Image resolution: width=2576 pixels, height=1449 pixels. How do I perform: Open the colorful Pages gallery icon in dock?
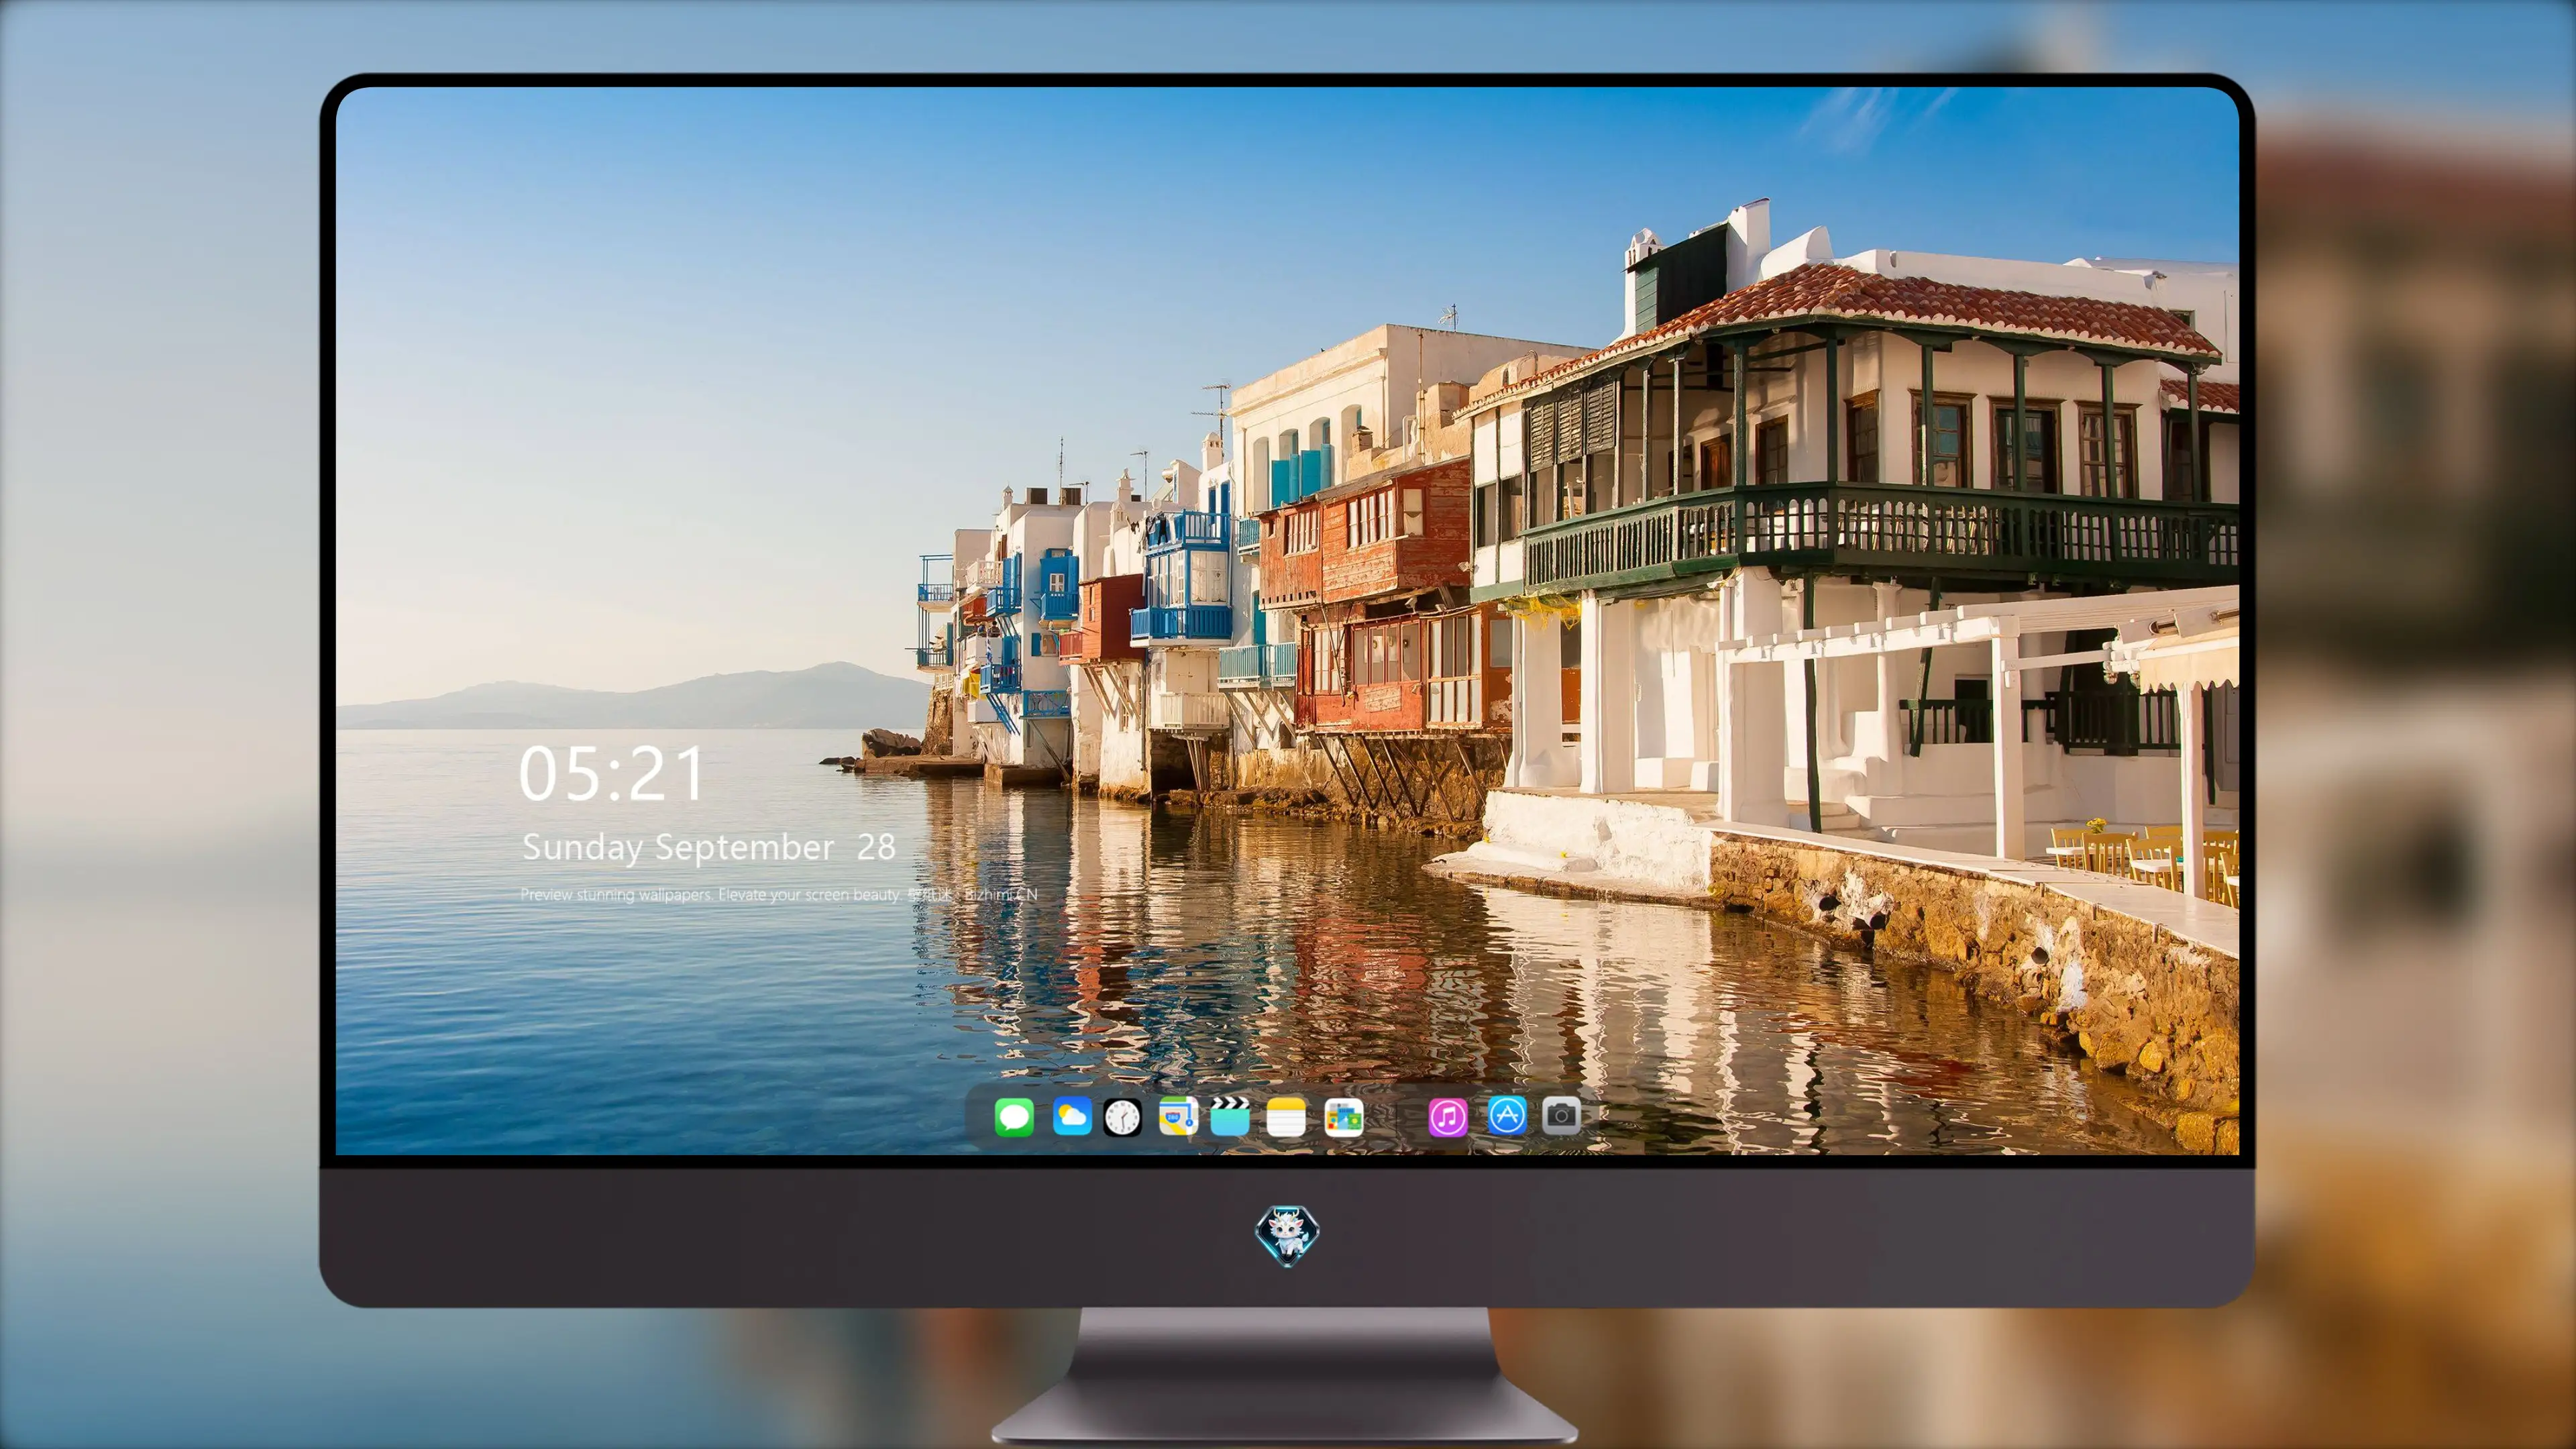point(1343,1116)
